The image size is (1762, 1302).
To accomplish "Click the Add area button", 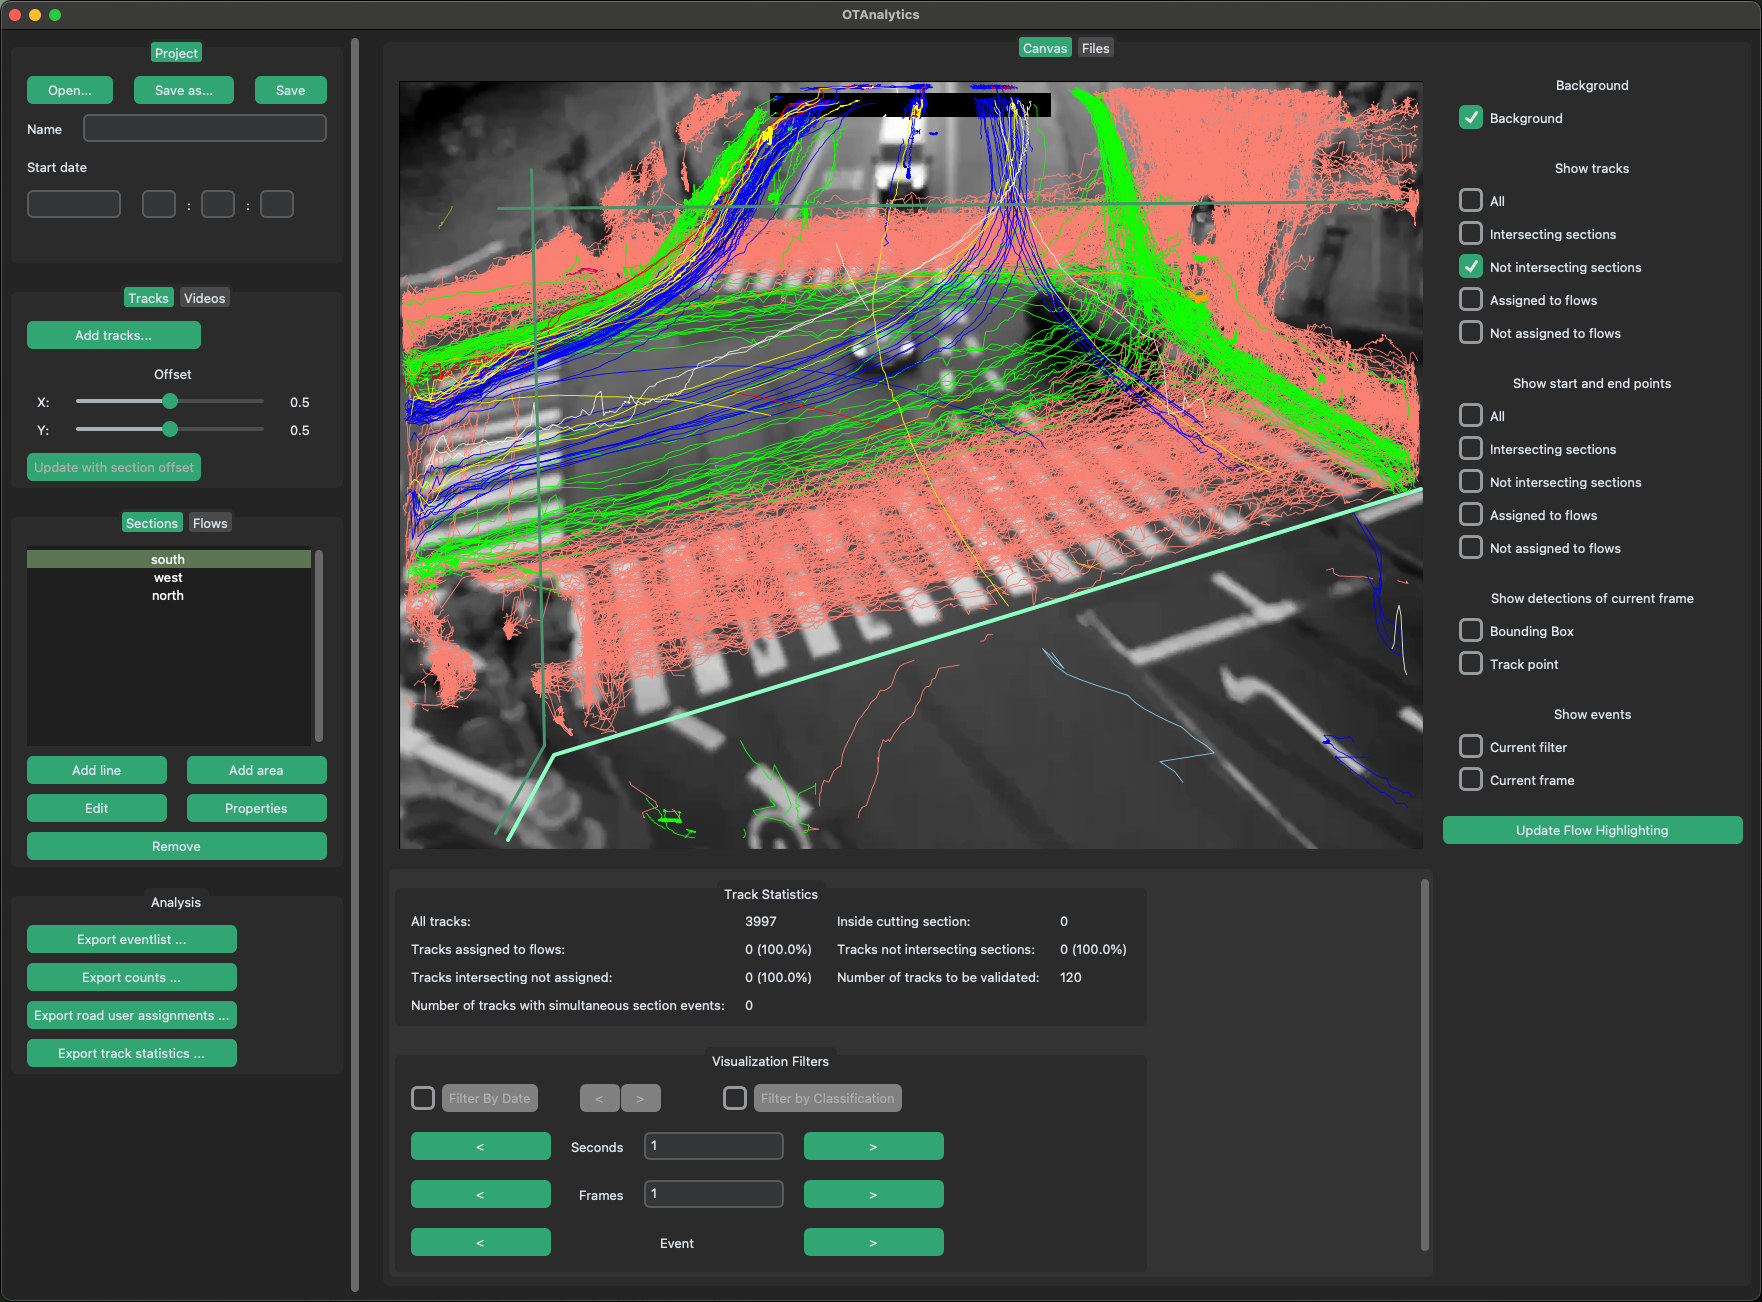I will tap(256, 770).
